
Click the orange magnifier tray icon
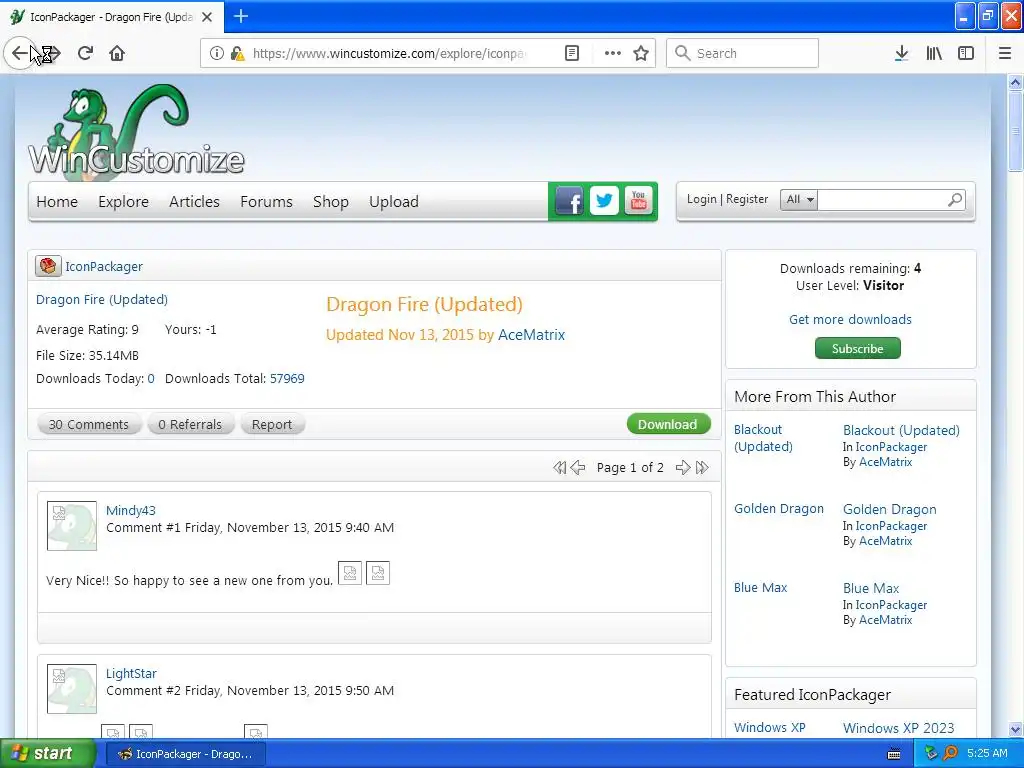click(950, 754)
